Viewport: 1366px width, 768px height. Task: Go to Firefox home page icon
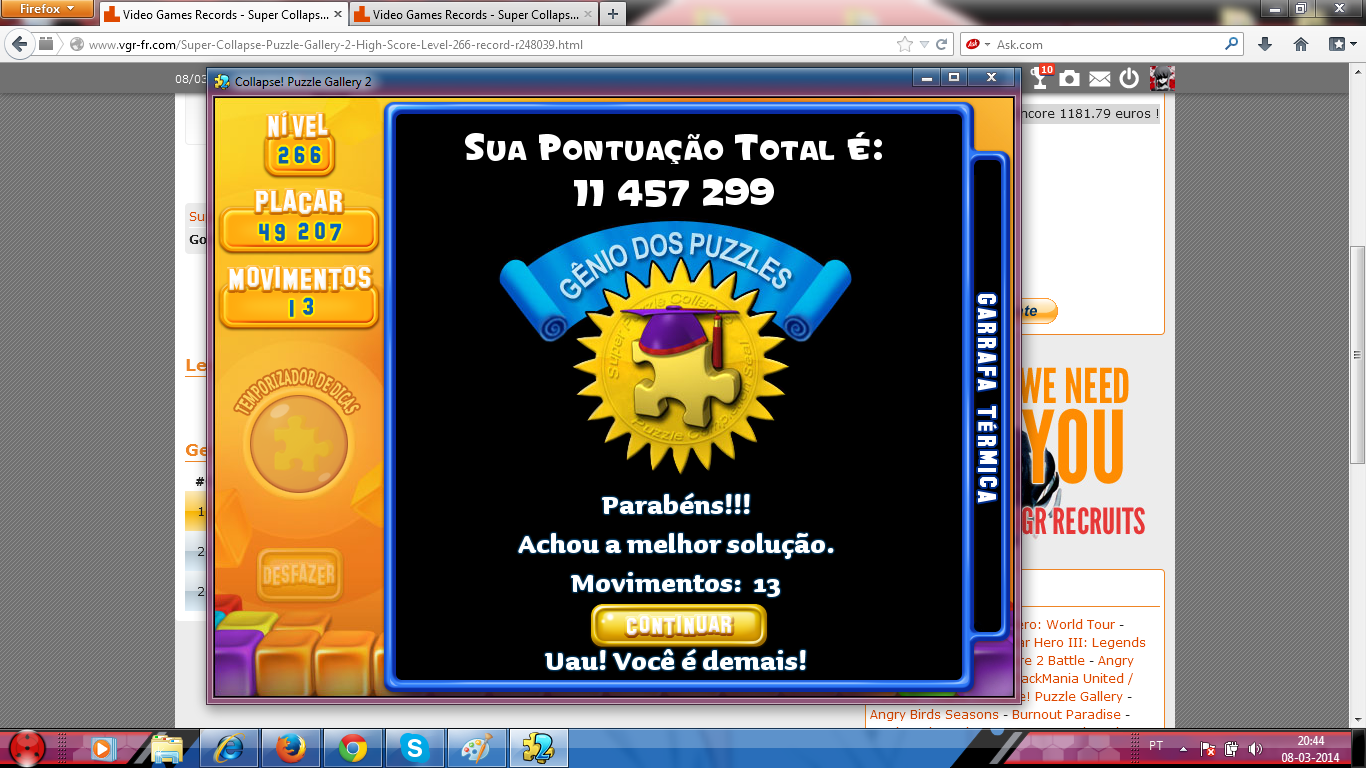point(1301,44)
